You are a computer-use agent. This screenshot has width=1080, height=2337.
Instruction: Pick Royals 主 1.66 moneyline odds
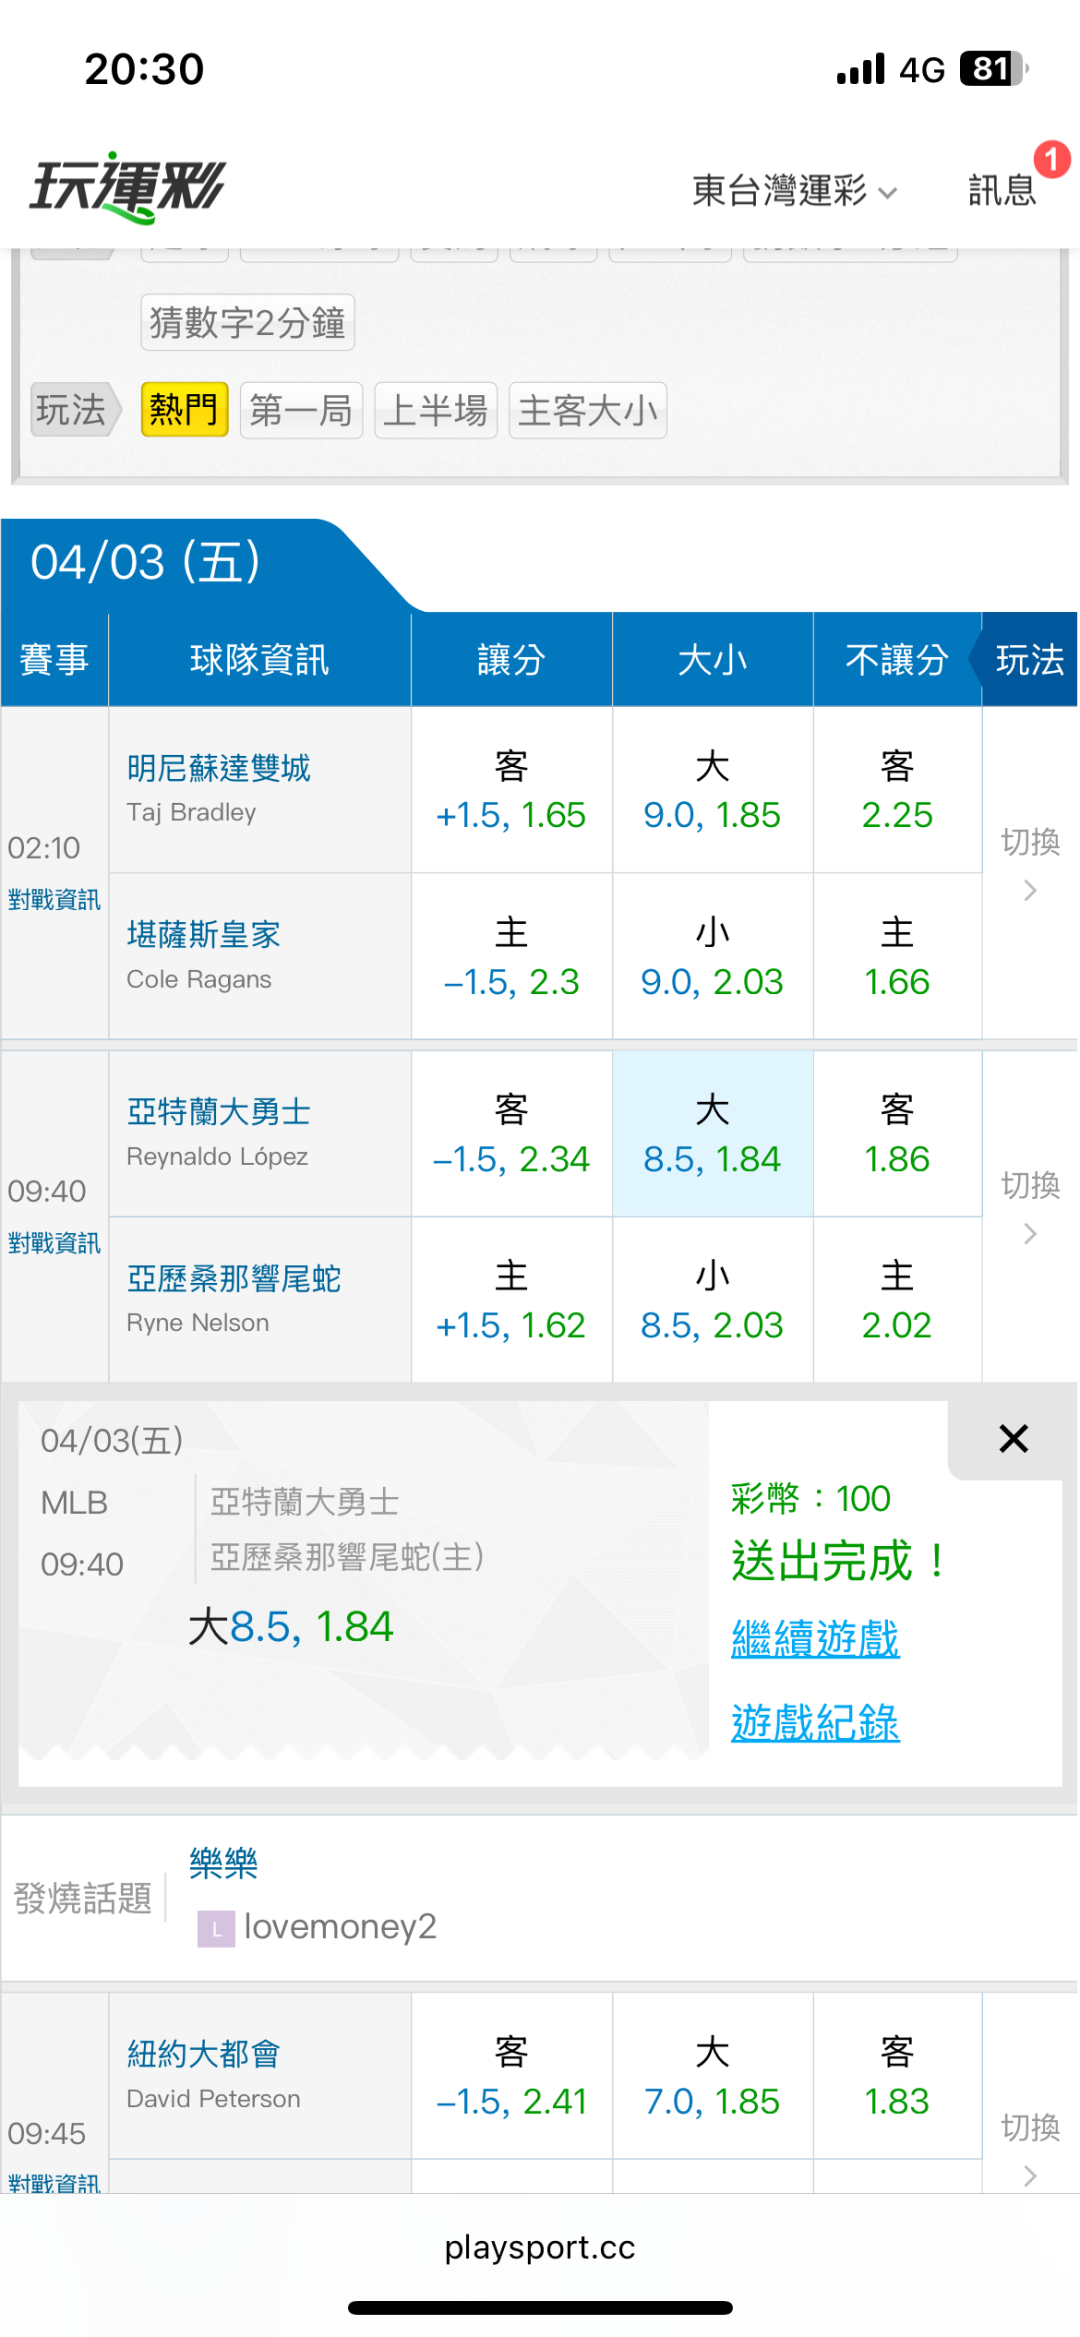pyautogui.click(x=897, y=957)
